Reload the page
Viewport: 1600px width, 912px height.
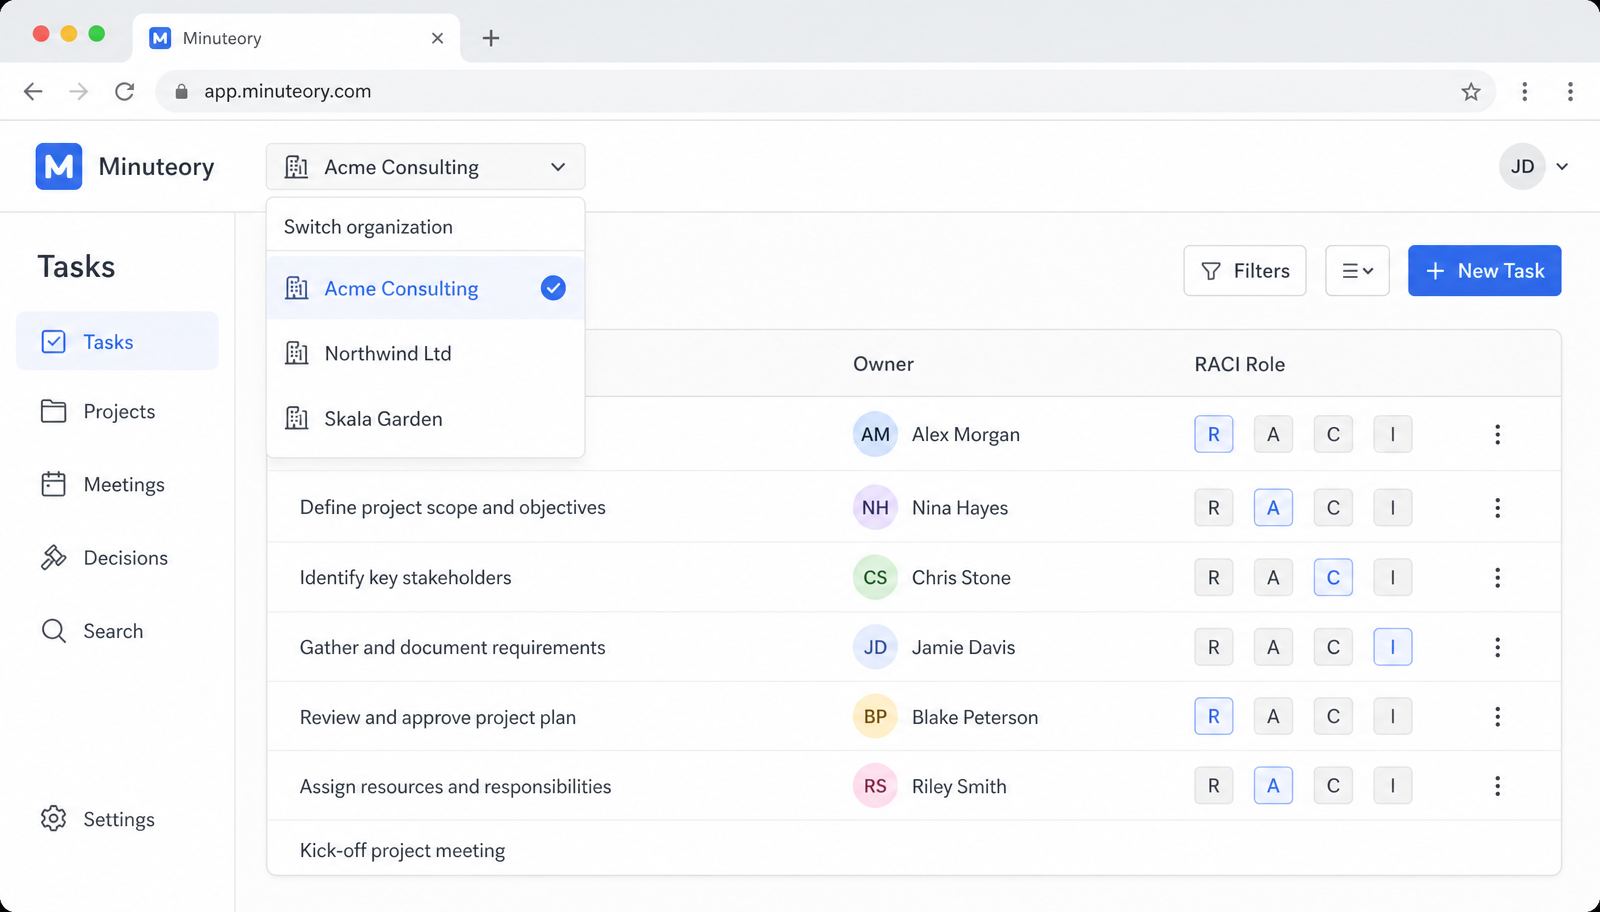(125, 91)
